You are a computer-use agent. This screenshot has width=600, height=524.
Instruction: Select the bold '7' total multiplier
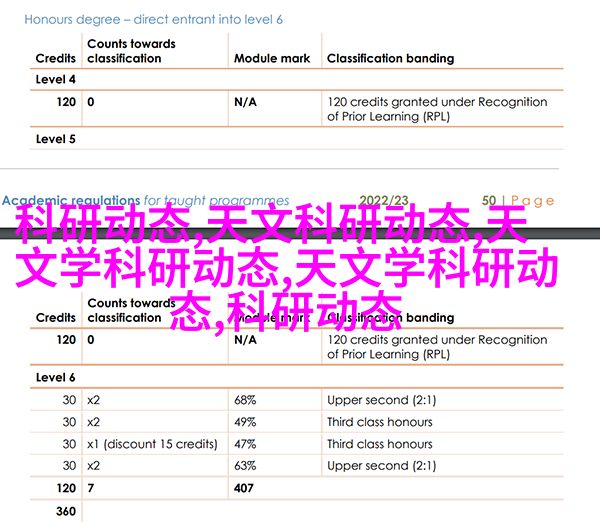pos(90,488)
